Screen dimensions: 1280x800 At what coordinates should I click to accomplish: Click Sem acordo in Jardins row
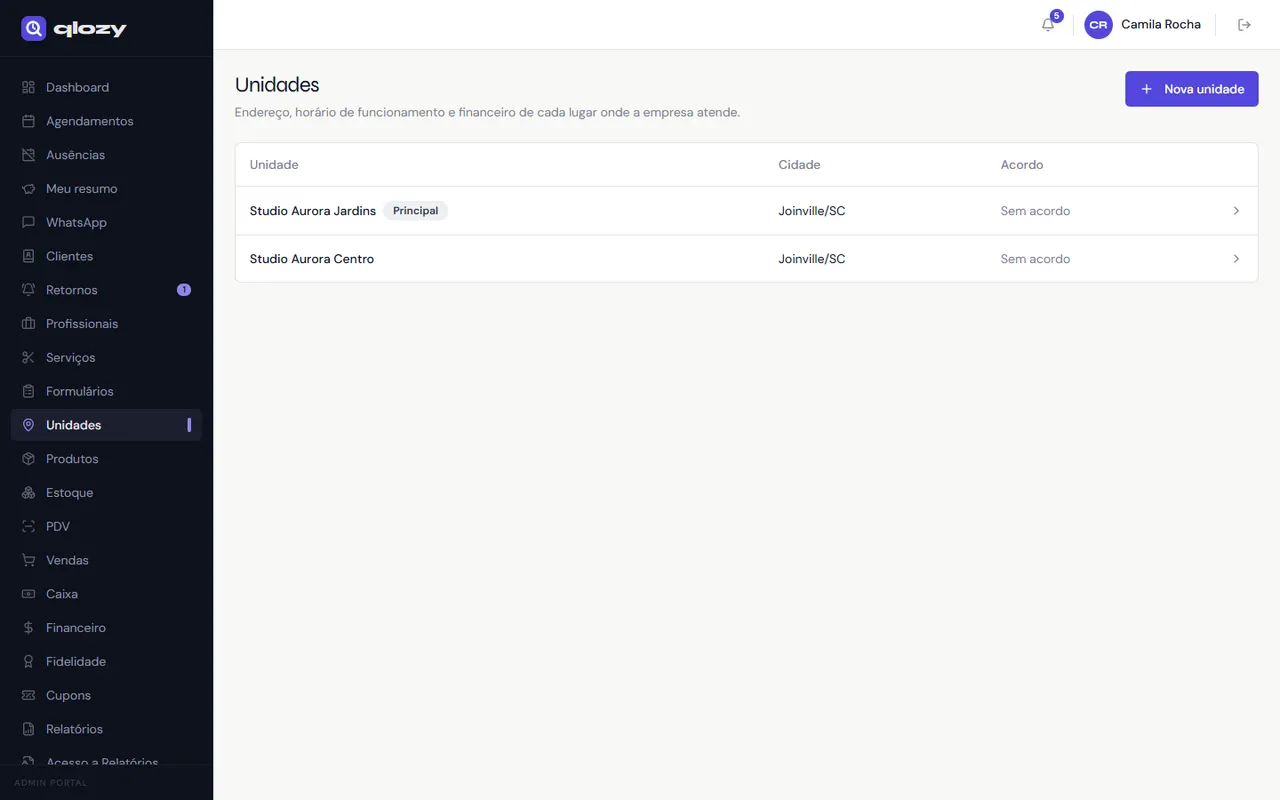1035,211
